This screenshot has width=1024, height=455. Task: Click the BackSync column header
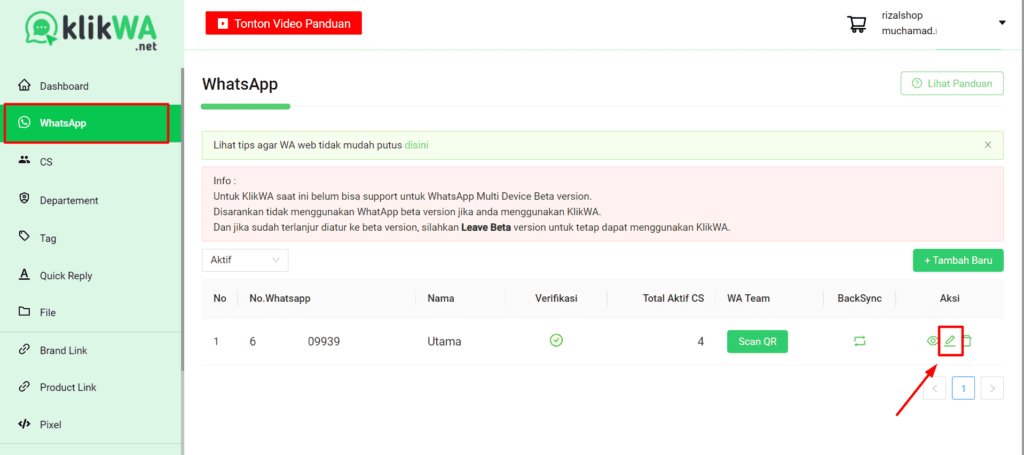pyautogui.click(x=860, y=298)
